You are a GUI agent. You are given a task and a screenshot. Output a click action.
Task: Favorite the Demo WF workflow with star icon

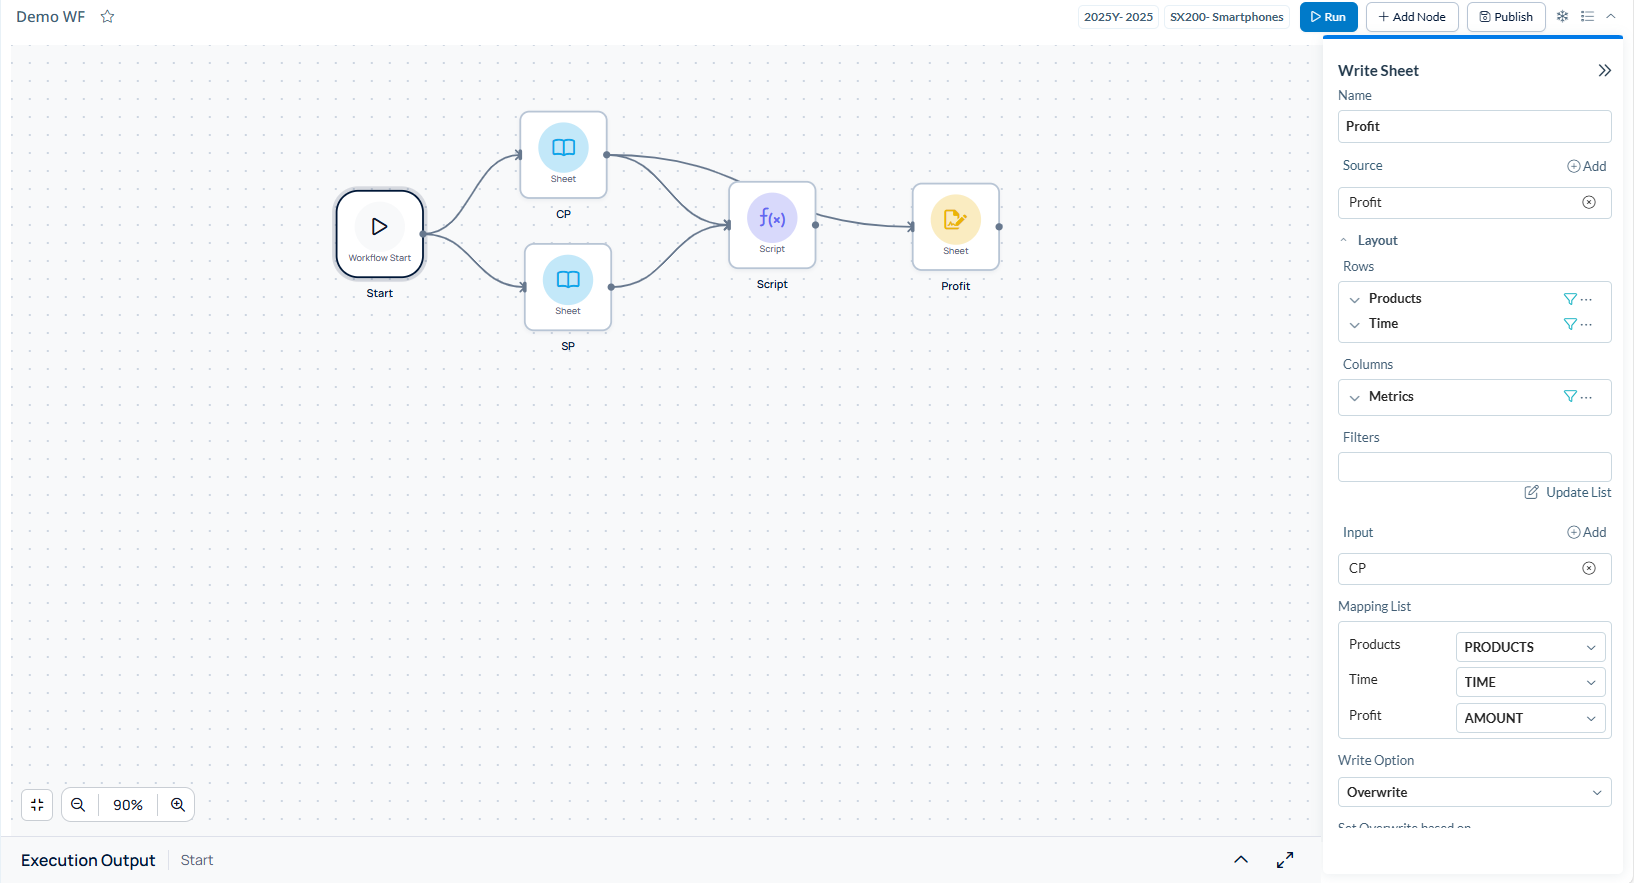point(107,17)
